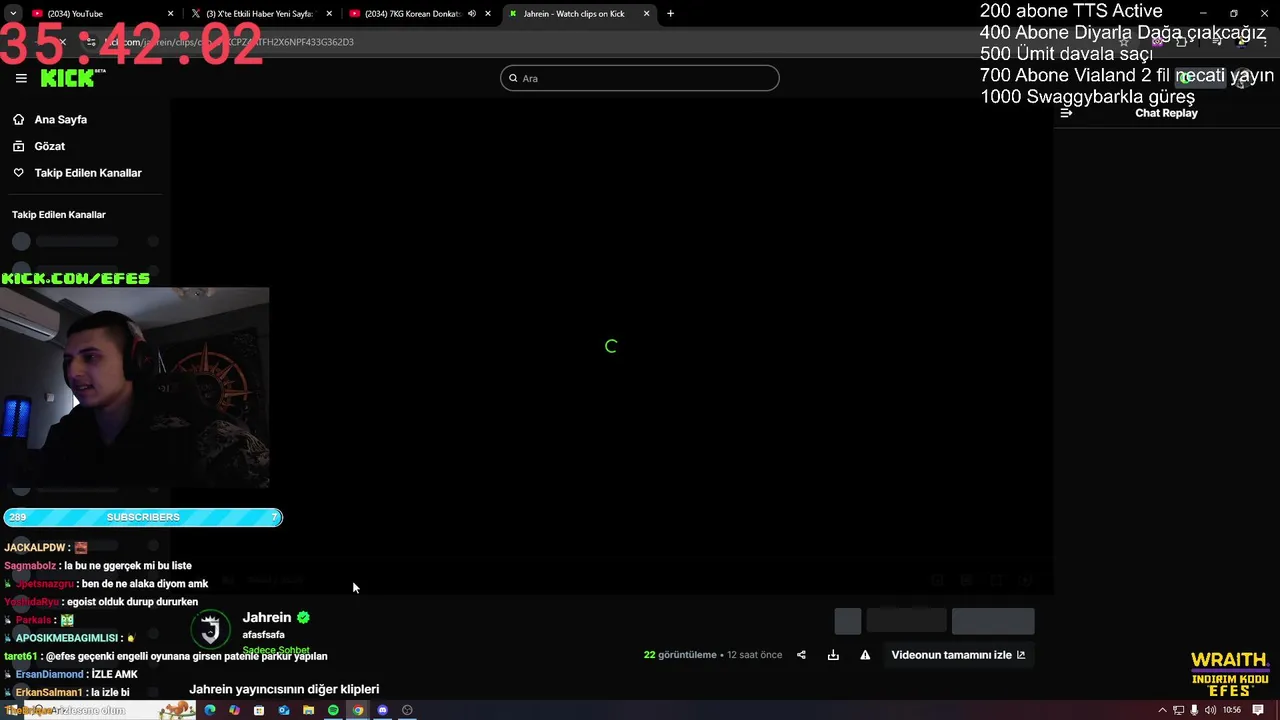Click the Gözat browse icon
This screenshot has width=1280, height=720.
[18, 146]
